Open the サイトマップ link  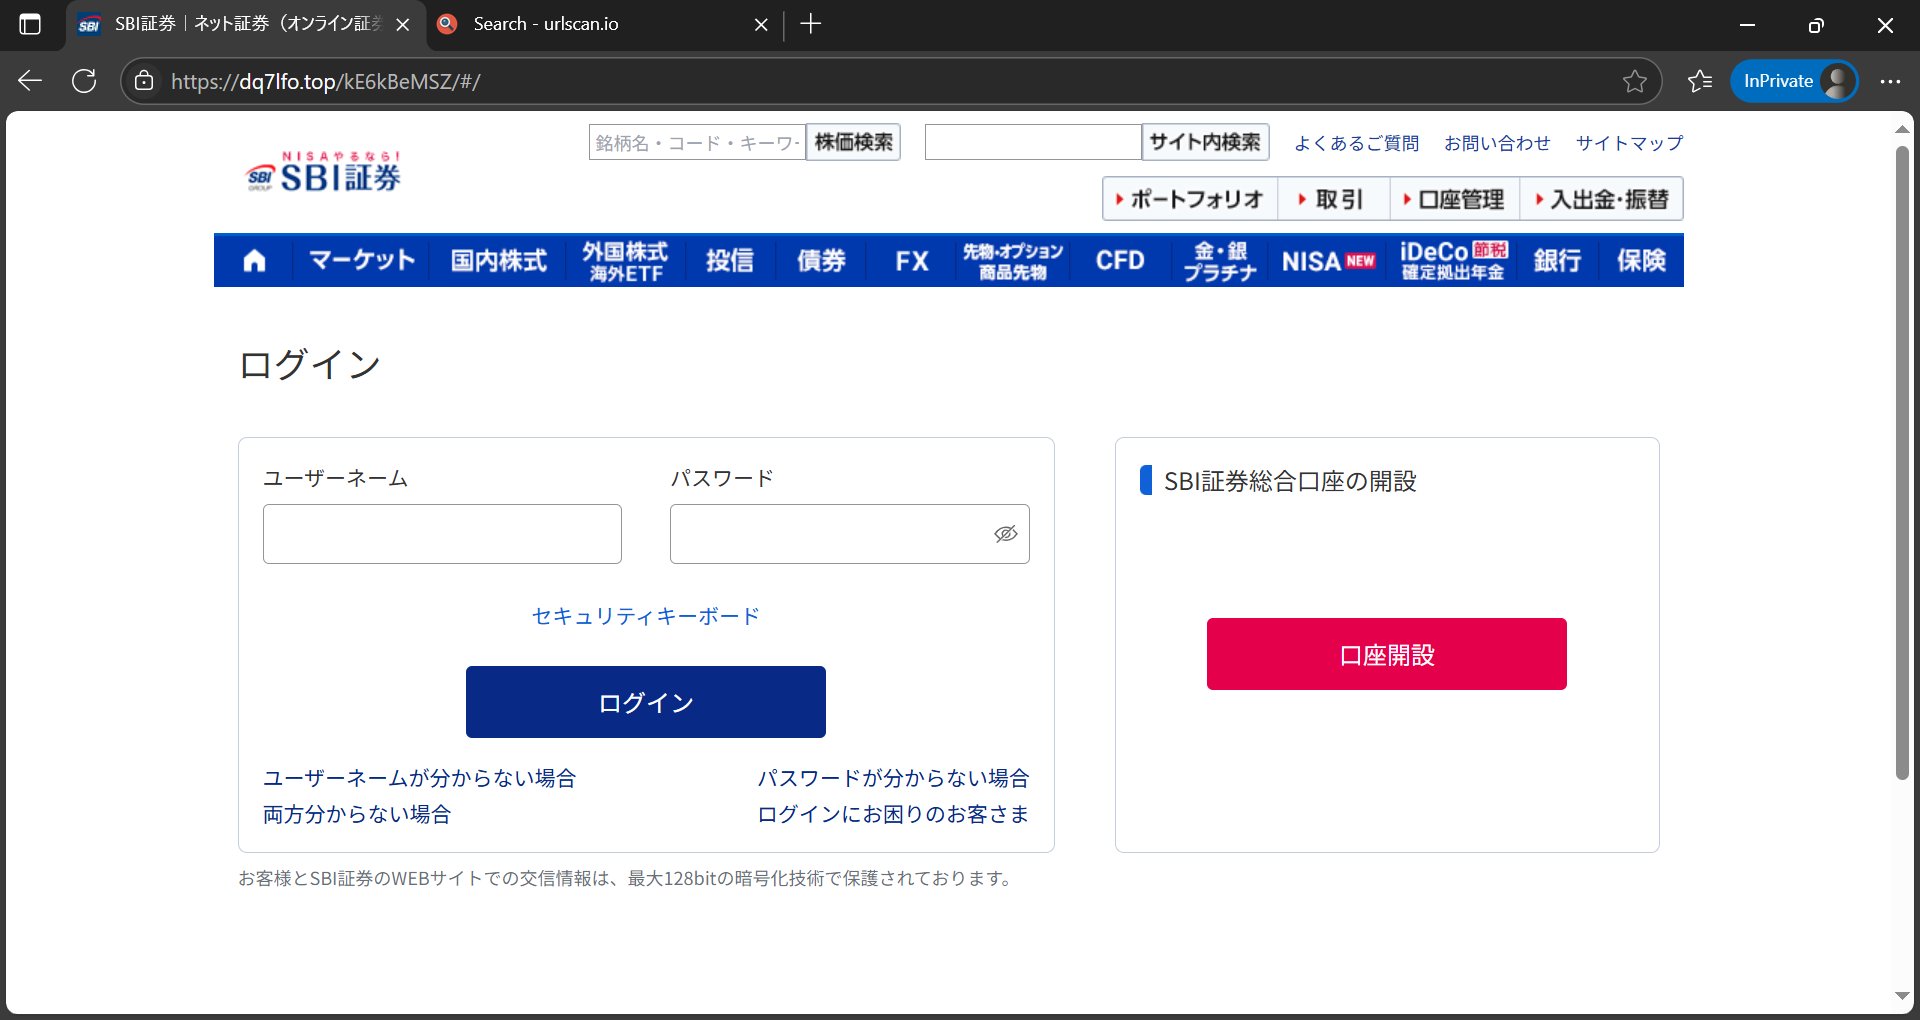point(1629,143)
